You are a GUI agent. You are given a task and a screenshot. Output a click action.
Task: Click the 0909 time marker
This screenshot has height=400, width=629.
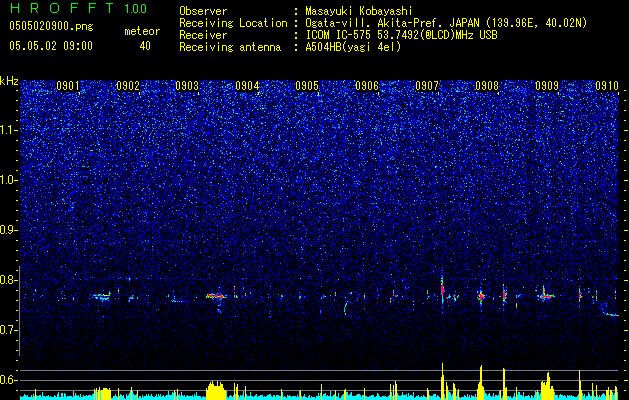(x=547, y=86)
